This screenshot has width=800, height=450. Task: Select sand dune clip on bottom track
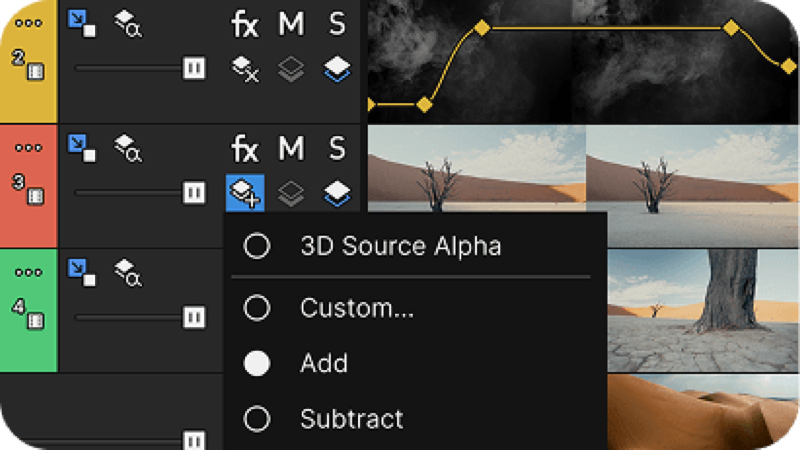pyautogui.click(x=703, y=412)
